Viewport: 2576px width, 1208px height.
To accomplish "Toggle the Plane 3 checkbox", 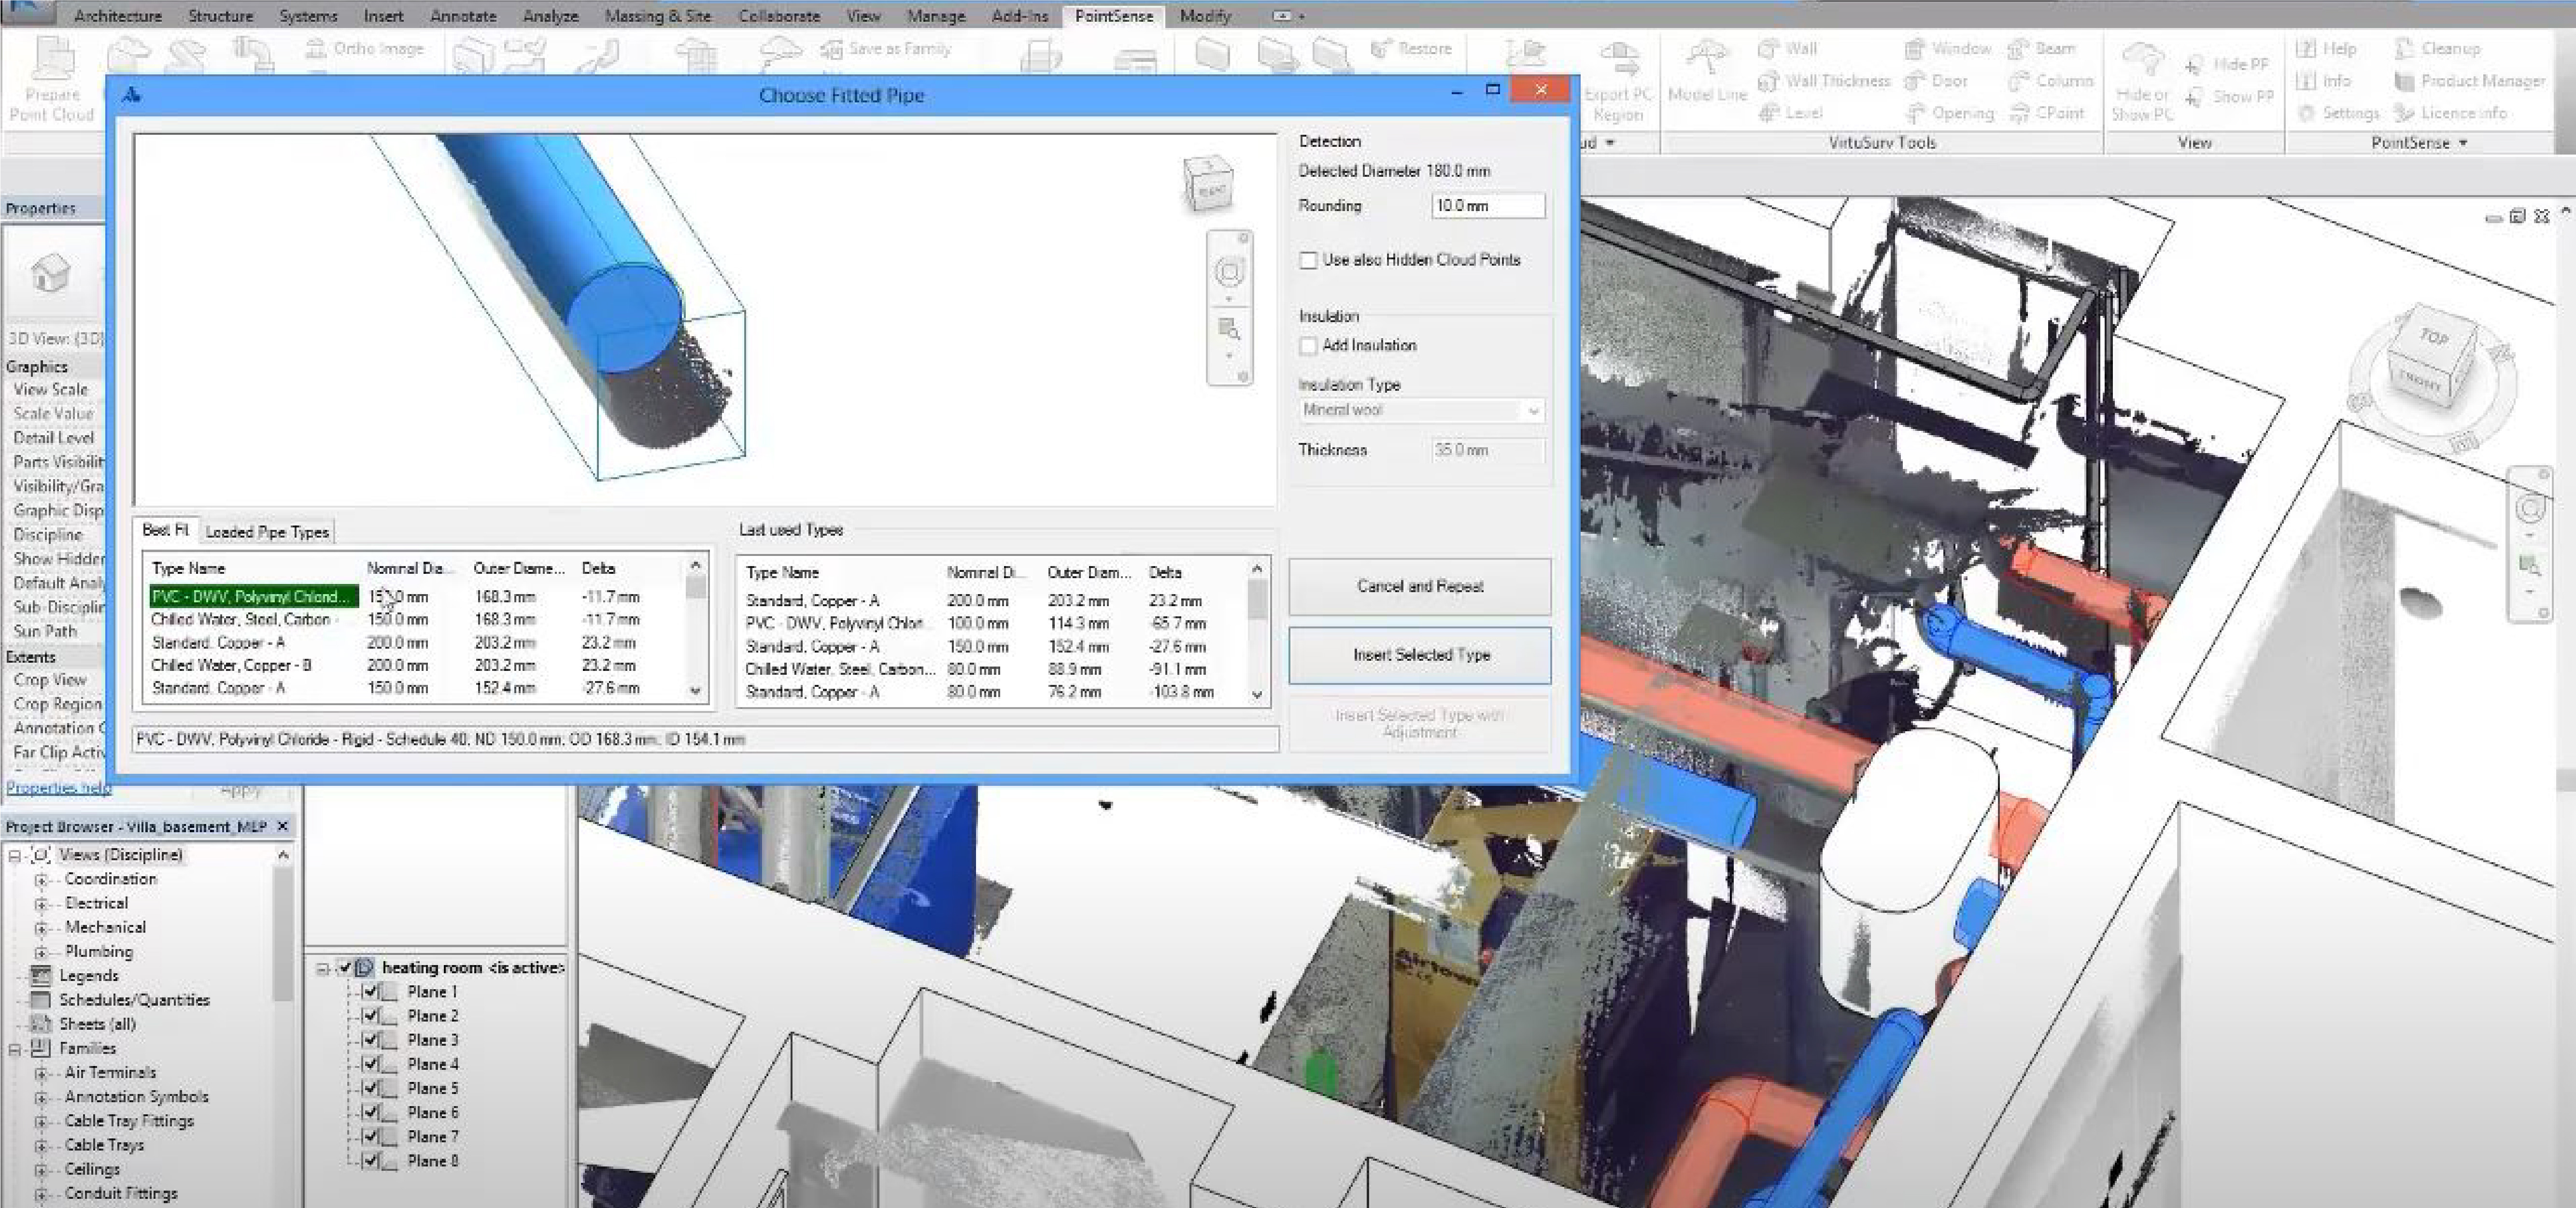I will click(371, 1040).
